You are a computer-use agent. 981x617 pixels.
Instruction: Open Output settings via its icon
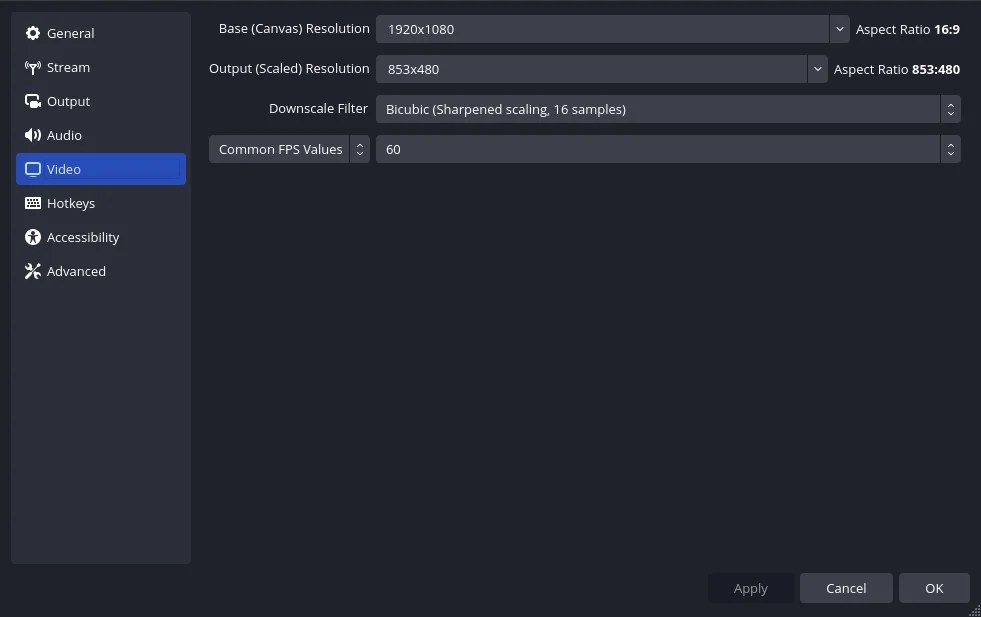(x=32, y=101)
